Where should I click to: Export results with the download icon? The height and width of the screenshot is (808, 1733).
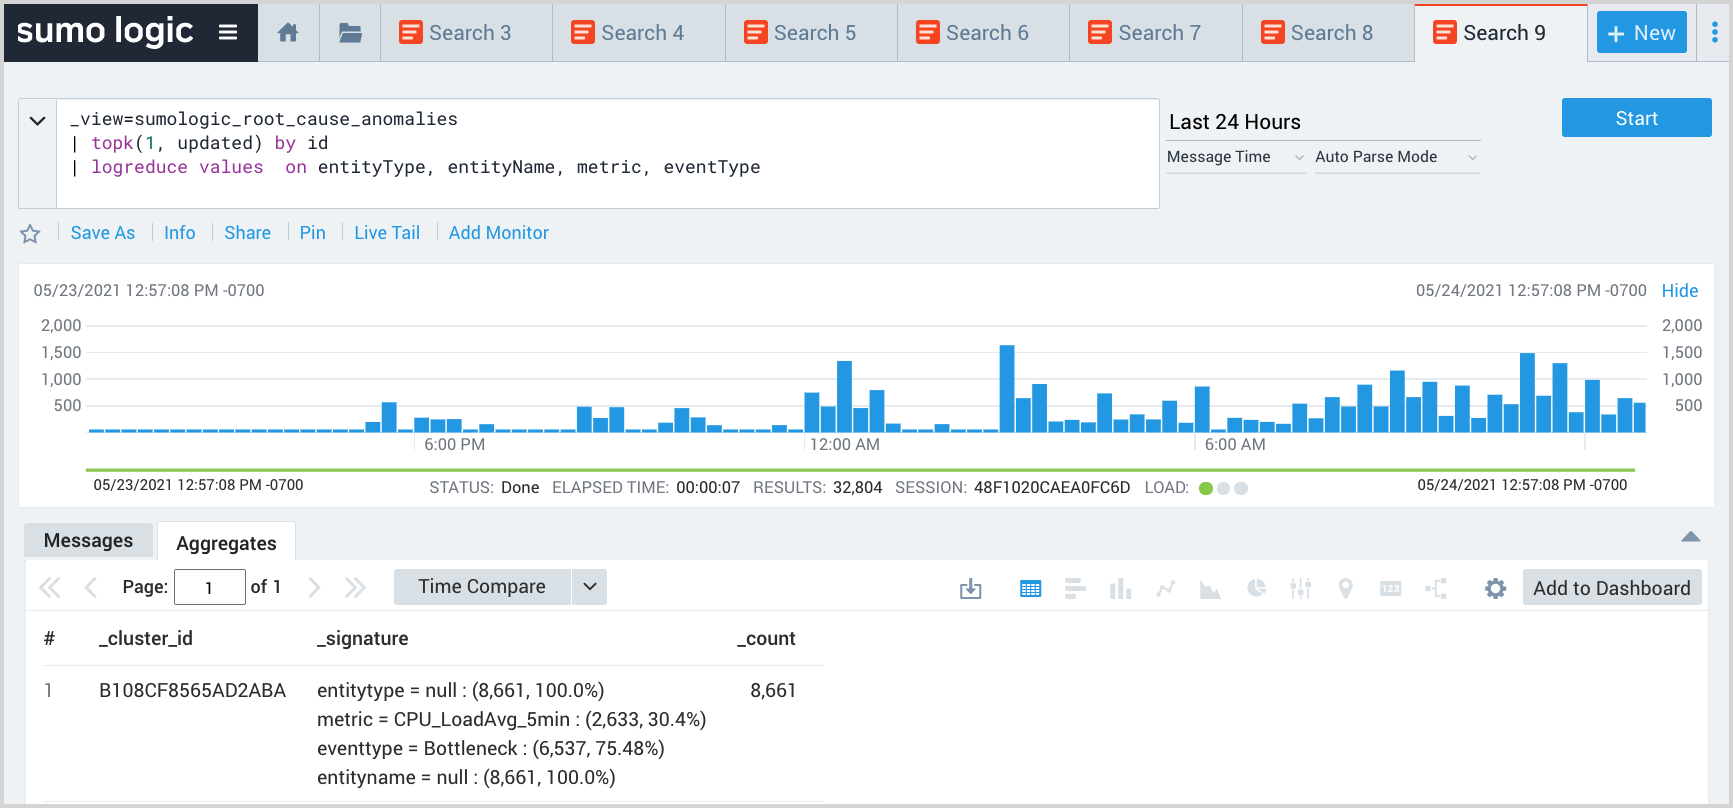[970, 589]
